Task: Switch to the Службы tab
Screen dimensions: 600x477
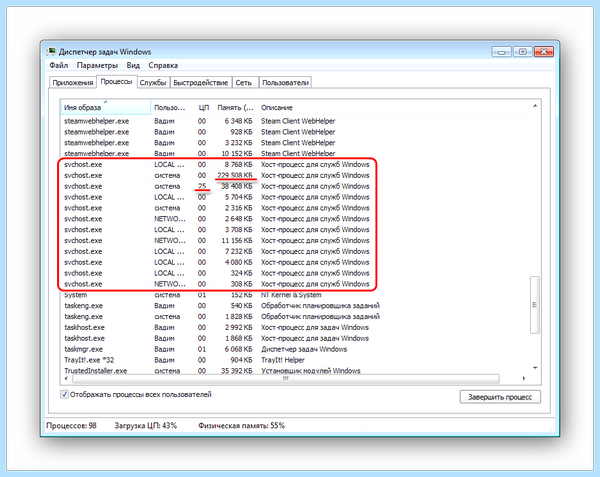Action: (153, 83)
